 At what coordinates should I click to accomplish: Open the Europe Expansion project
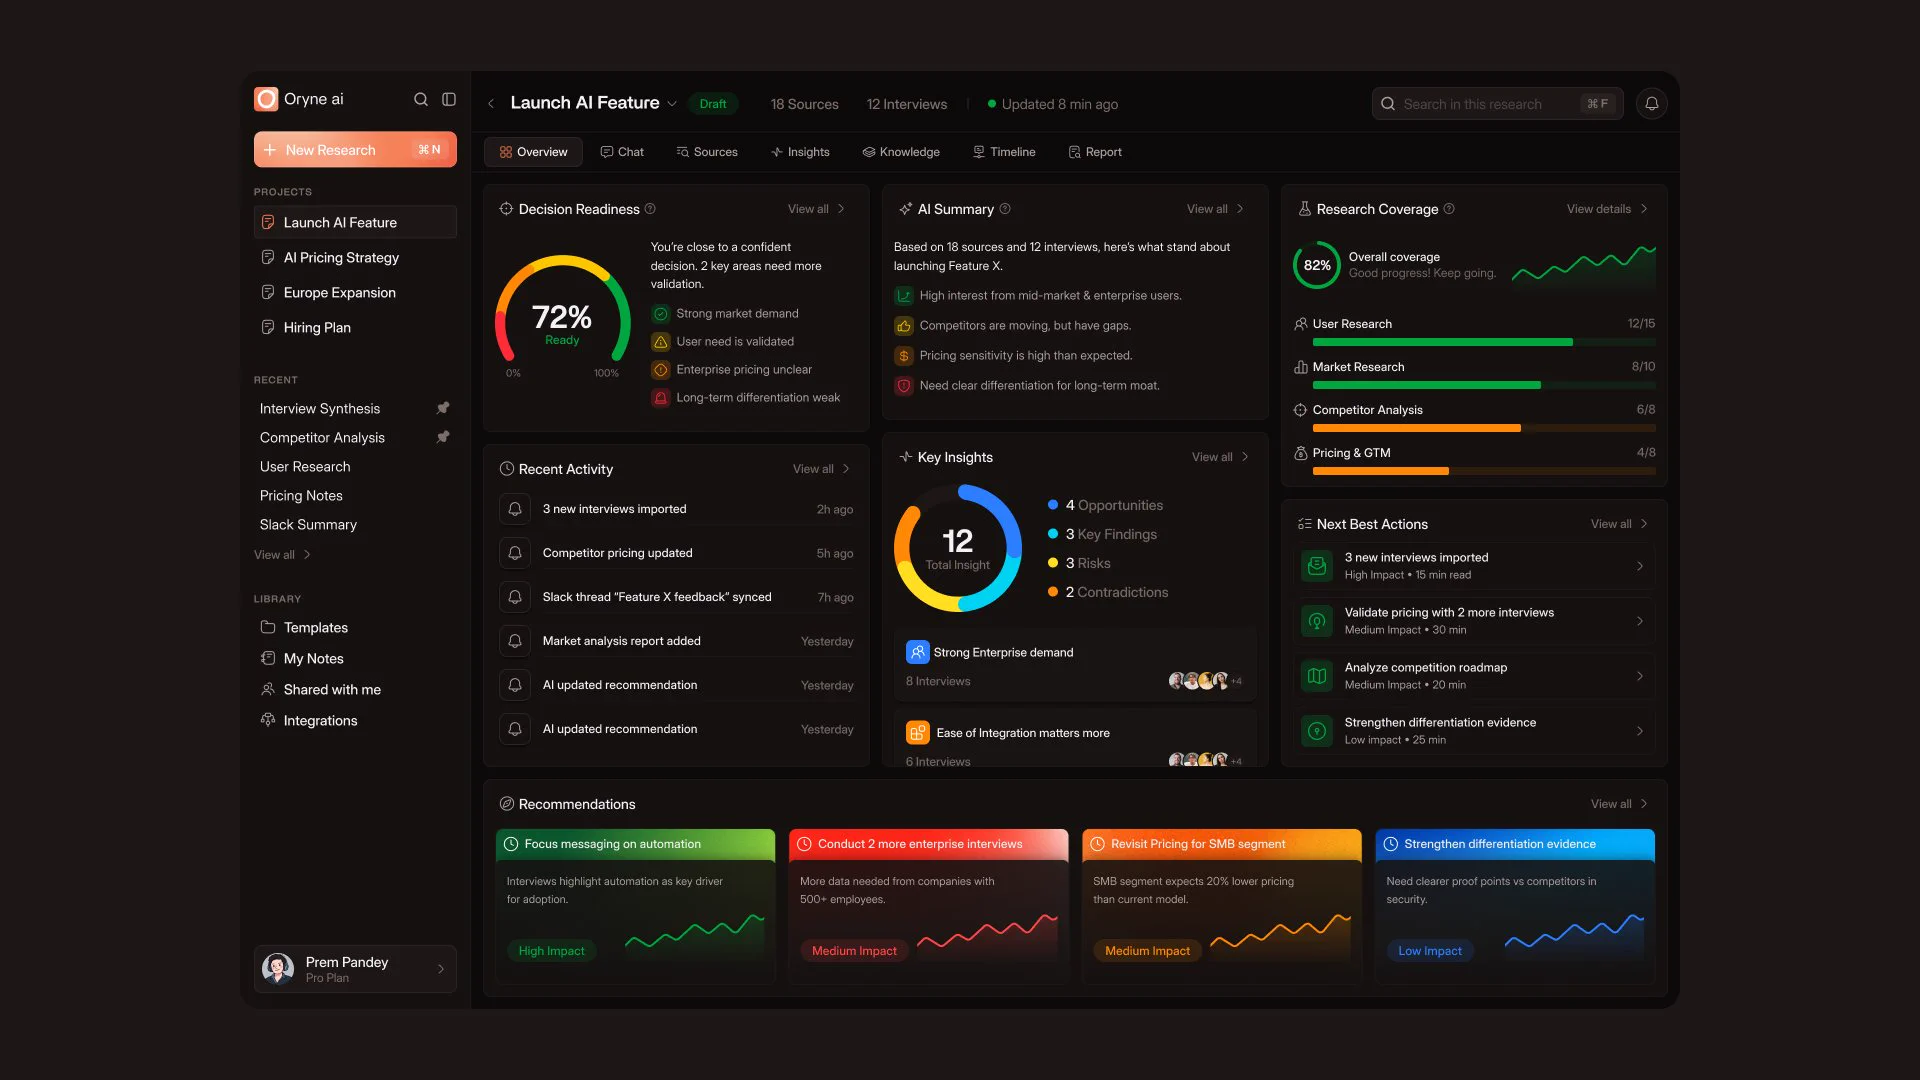click(355, 292)
